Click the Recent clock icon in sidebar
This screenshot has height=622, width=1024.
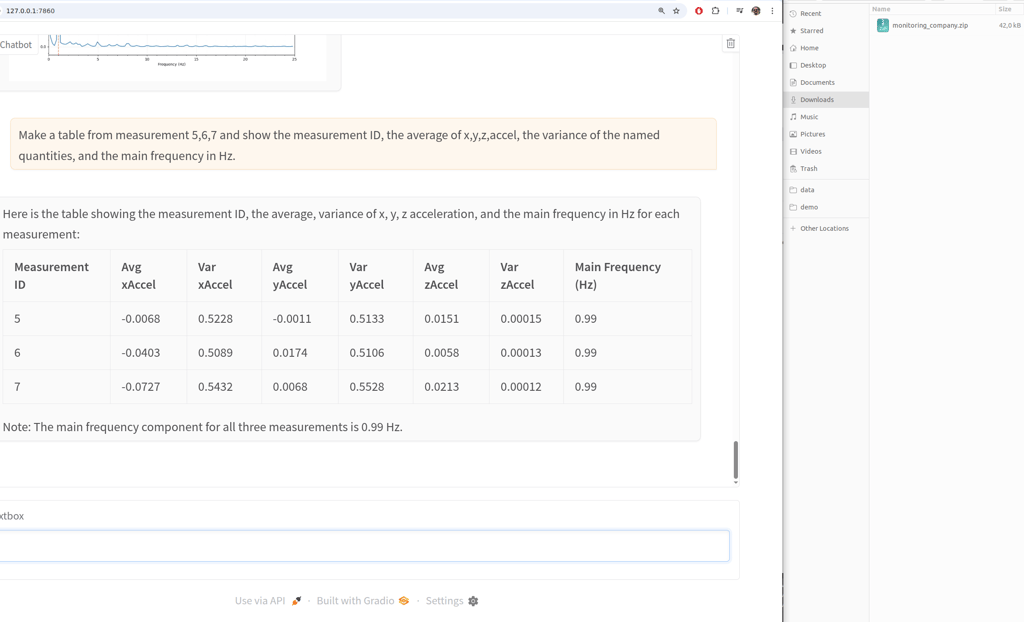[x=793, y=13]
